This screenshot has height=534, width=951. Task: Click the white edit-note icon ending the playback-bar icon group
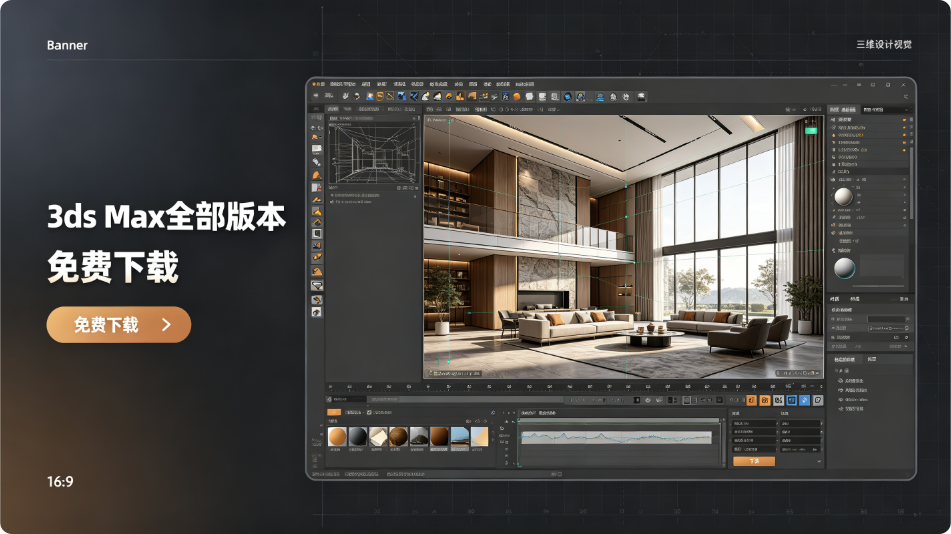pyautogui.click(x=818, y=400)
